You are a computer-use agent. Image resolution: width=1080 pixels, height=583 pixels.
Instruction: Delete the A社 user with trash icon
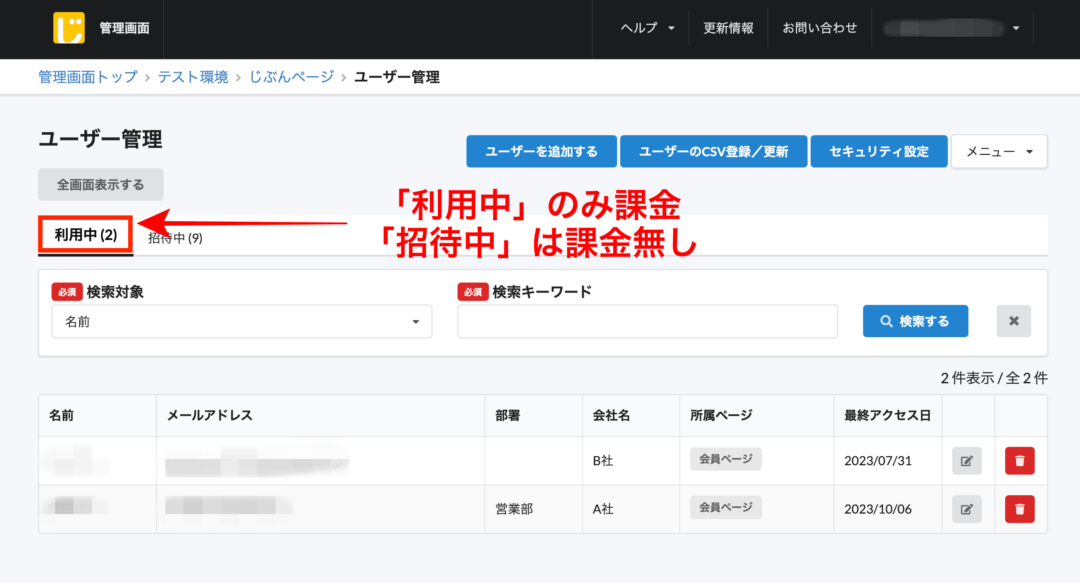(x=1019, y=509)
